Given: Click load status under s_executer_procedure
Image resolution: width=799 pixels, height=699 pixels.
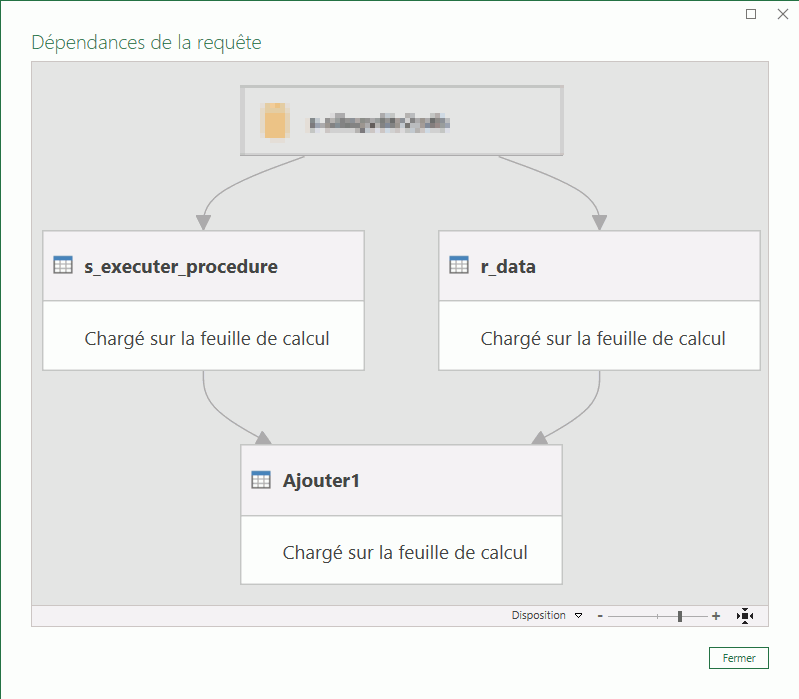Looking at the screenshot, I should pyautogui.click(x=207, y=338).
